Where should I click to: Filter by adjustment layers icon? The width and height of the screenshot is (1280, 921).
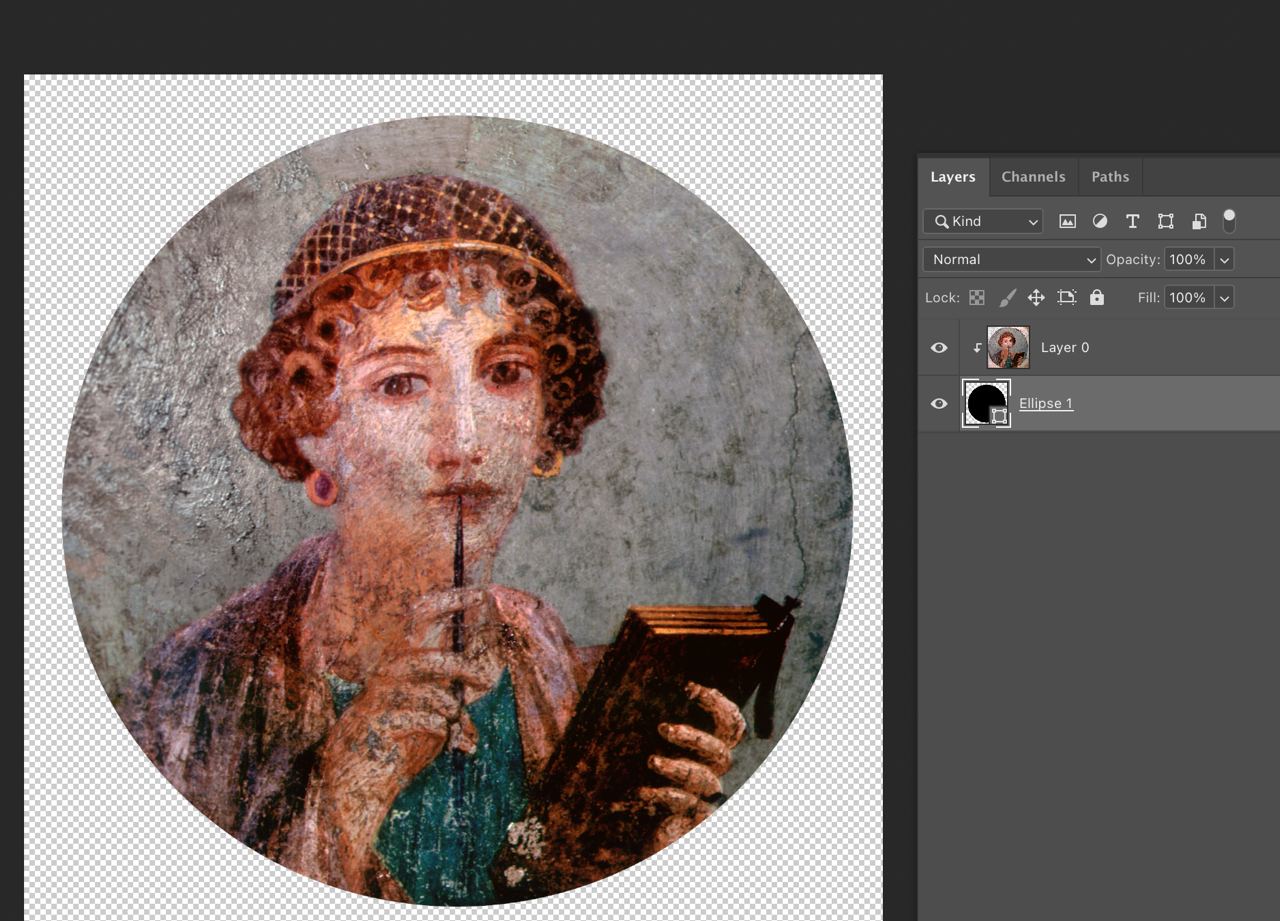click(x=1099, y=221)
